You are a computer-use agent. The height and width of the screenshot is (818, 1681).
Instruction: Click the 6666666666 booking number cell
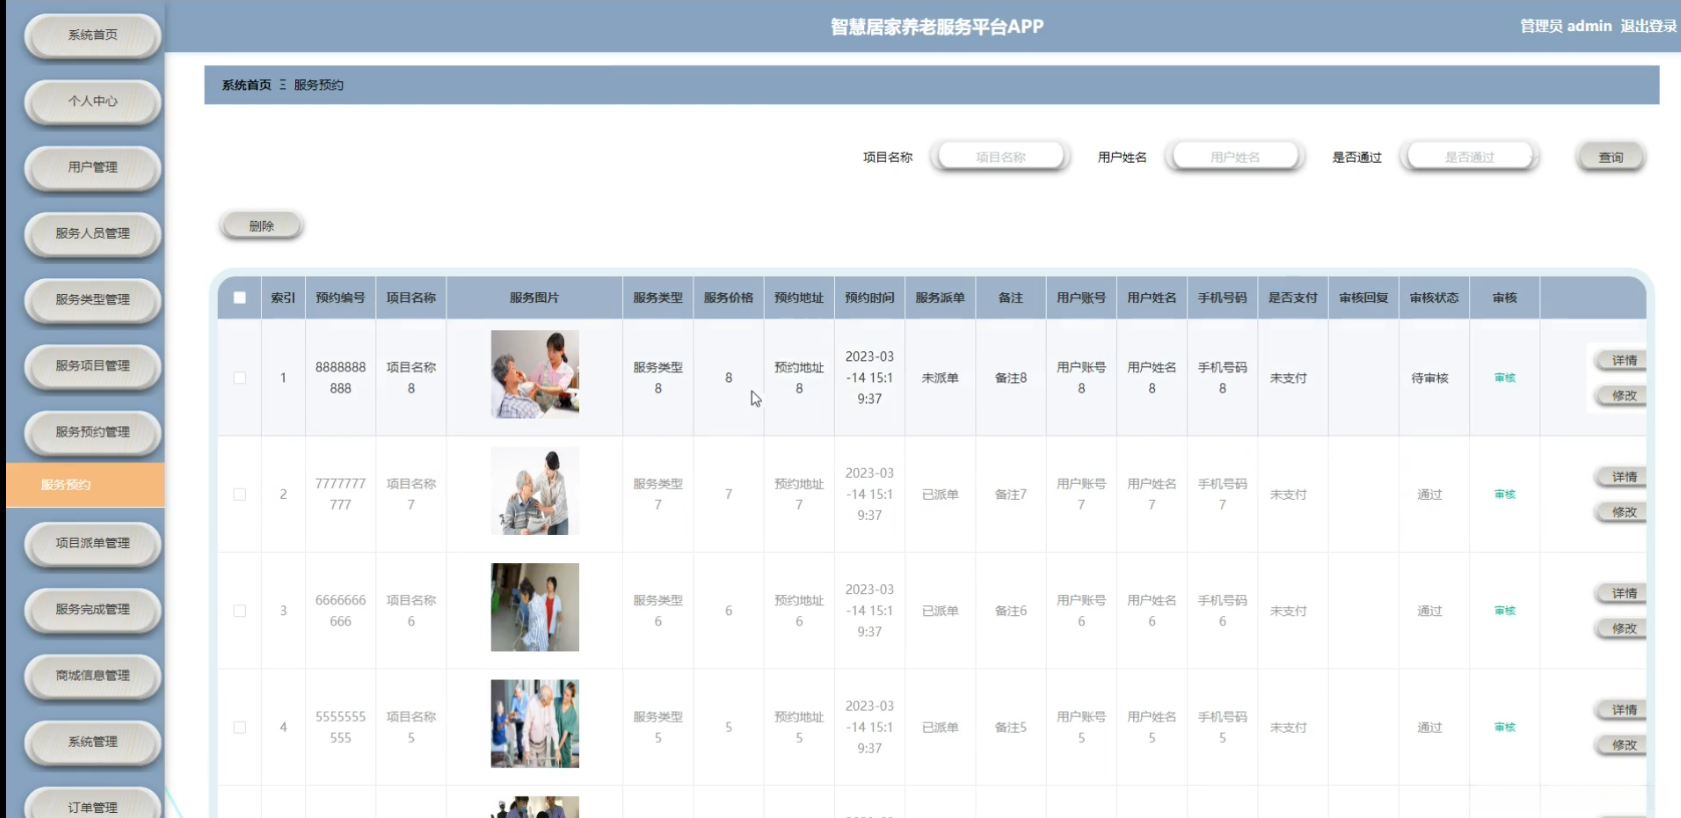tap(340, 611)
